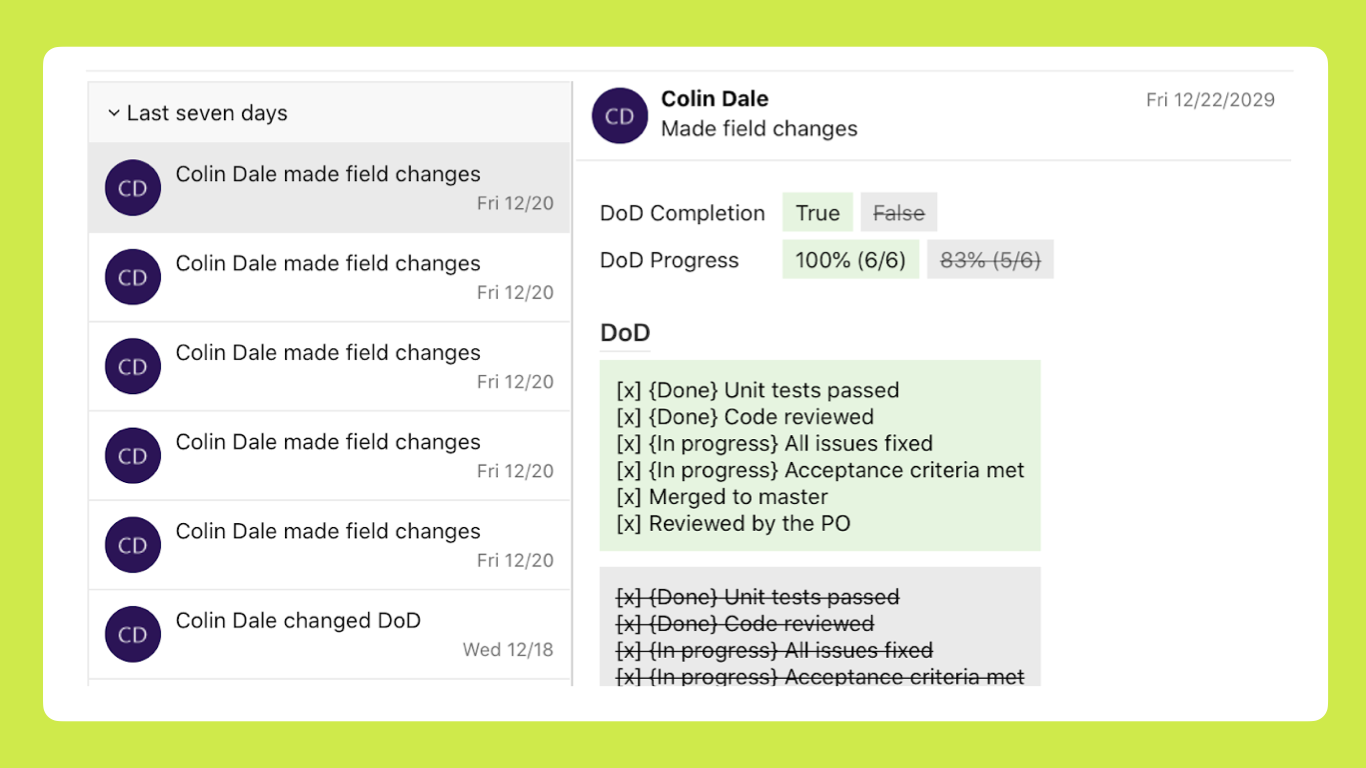This screenshot has width=1366, height=768.
Task: Click CD avatar of fifth history entry
Action: [x=133, y=545]
